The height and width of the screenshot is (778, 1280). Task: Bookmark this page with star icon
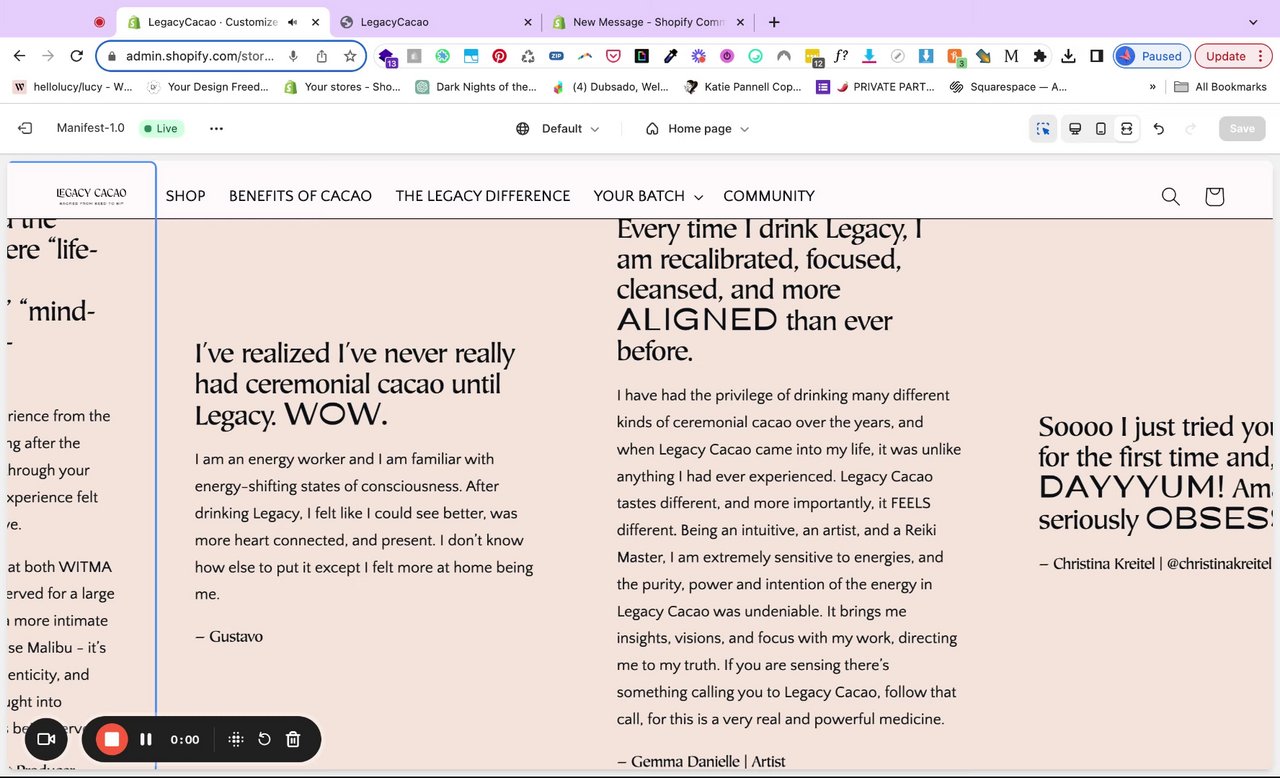point(350,56)
